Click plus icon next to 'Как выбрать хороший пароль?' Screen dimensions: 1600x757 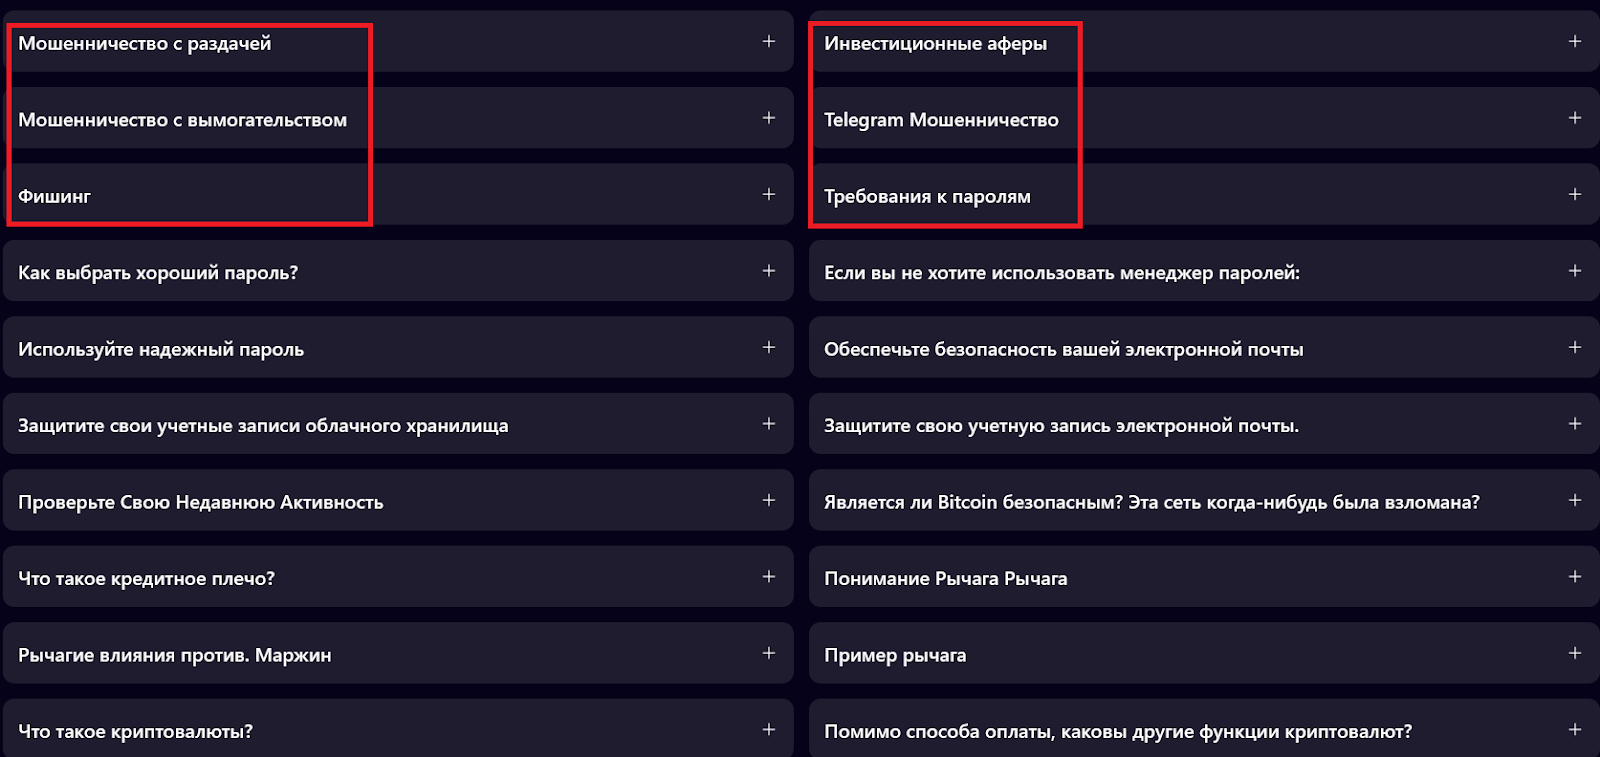768,271
